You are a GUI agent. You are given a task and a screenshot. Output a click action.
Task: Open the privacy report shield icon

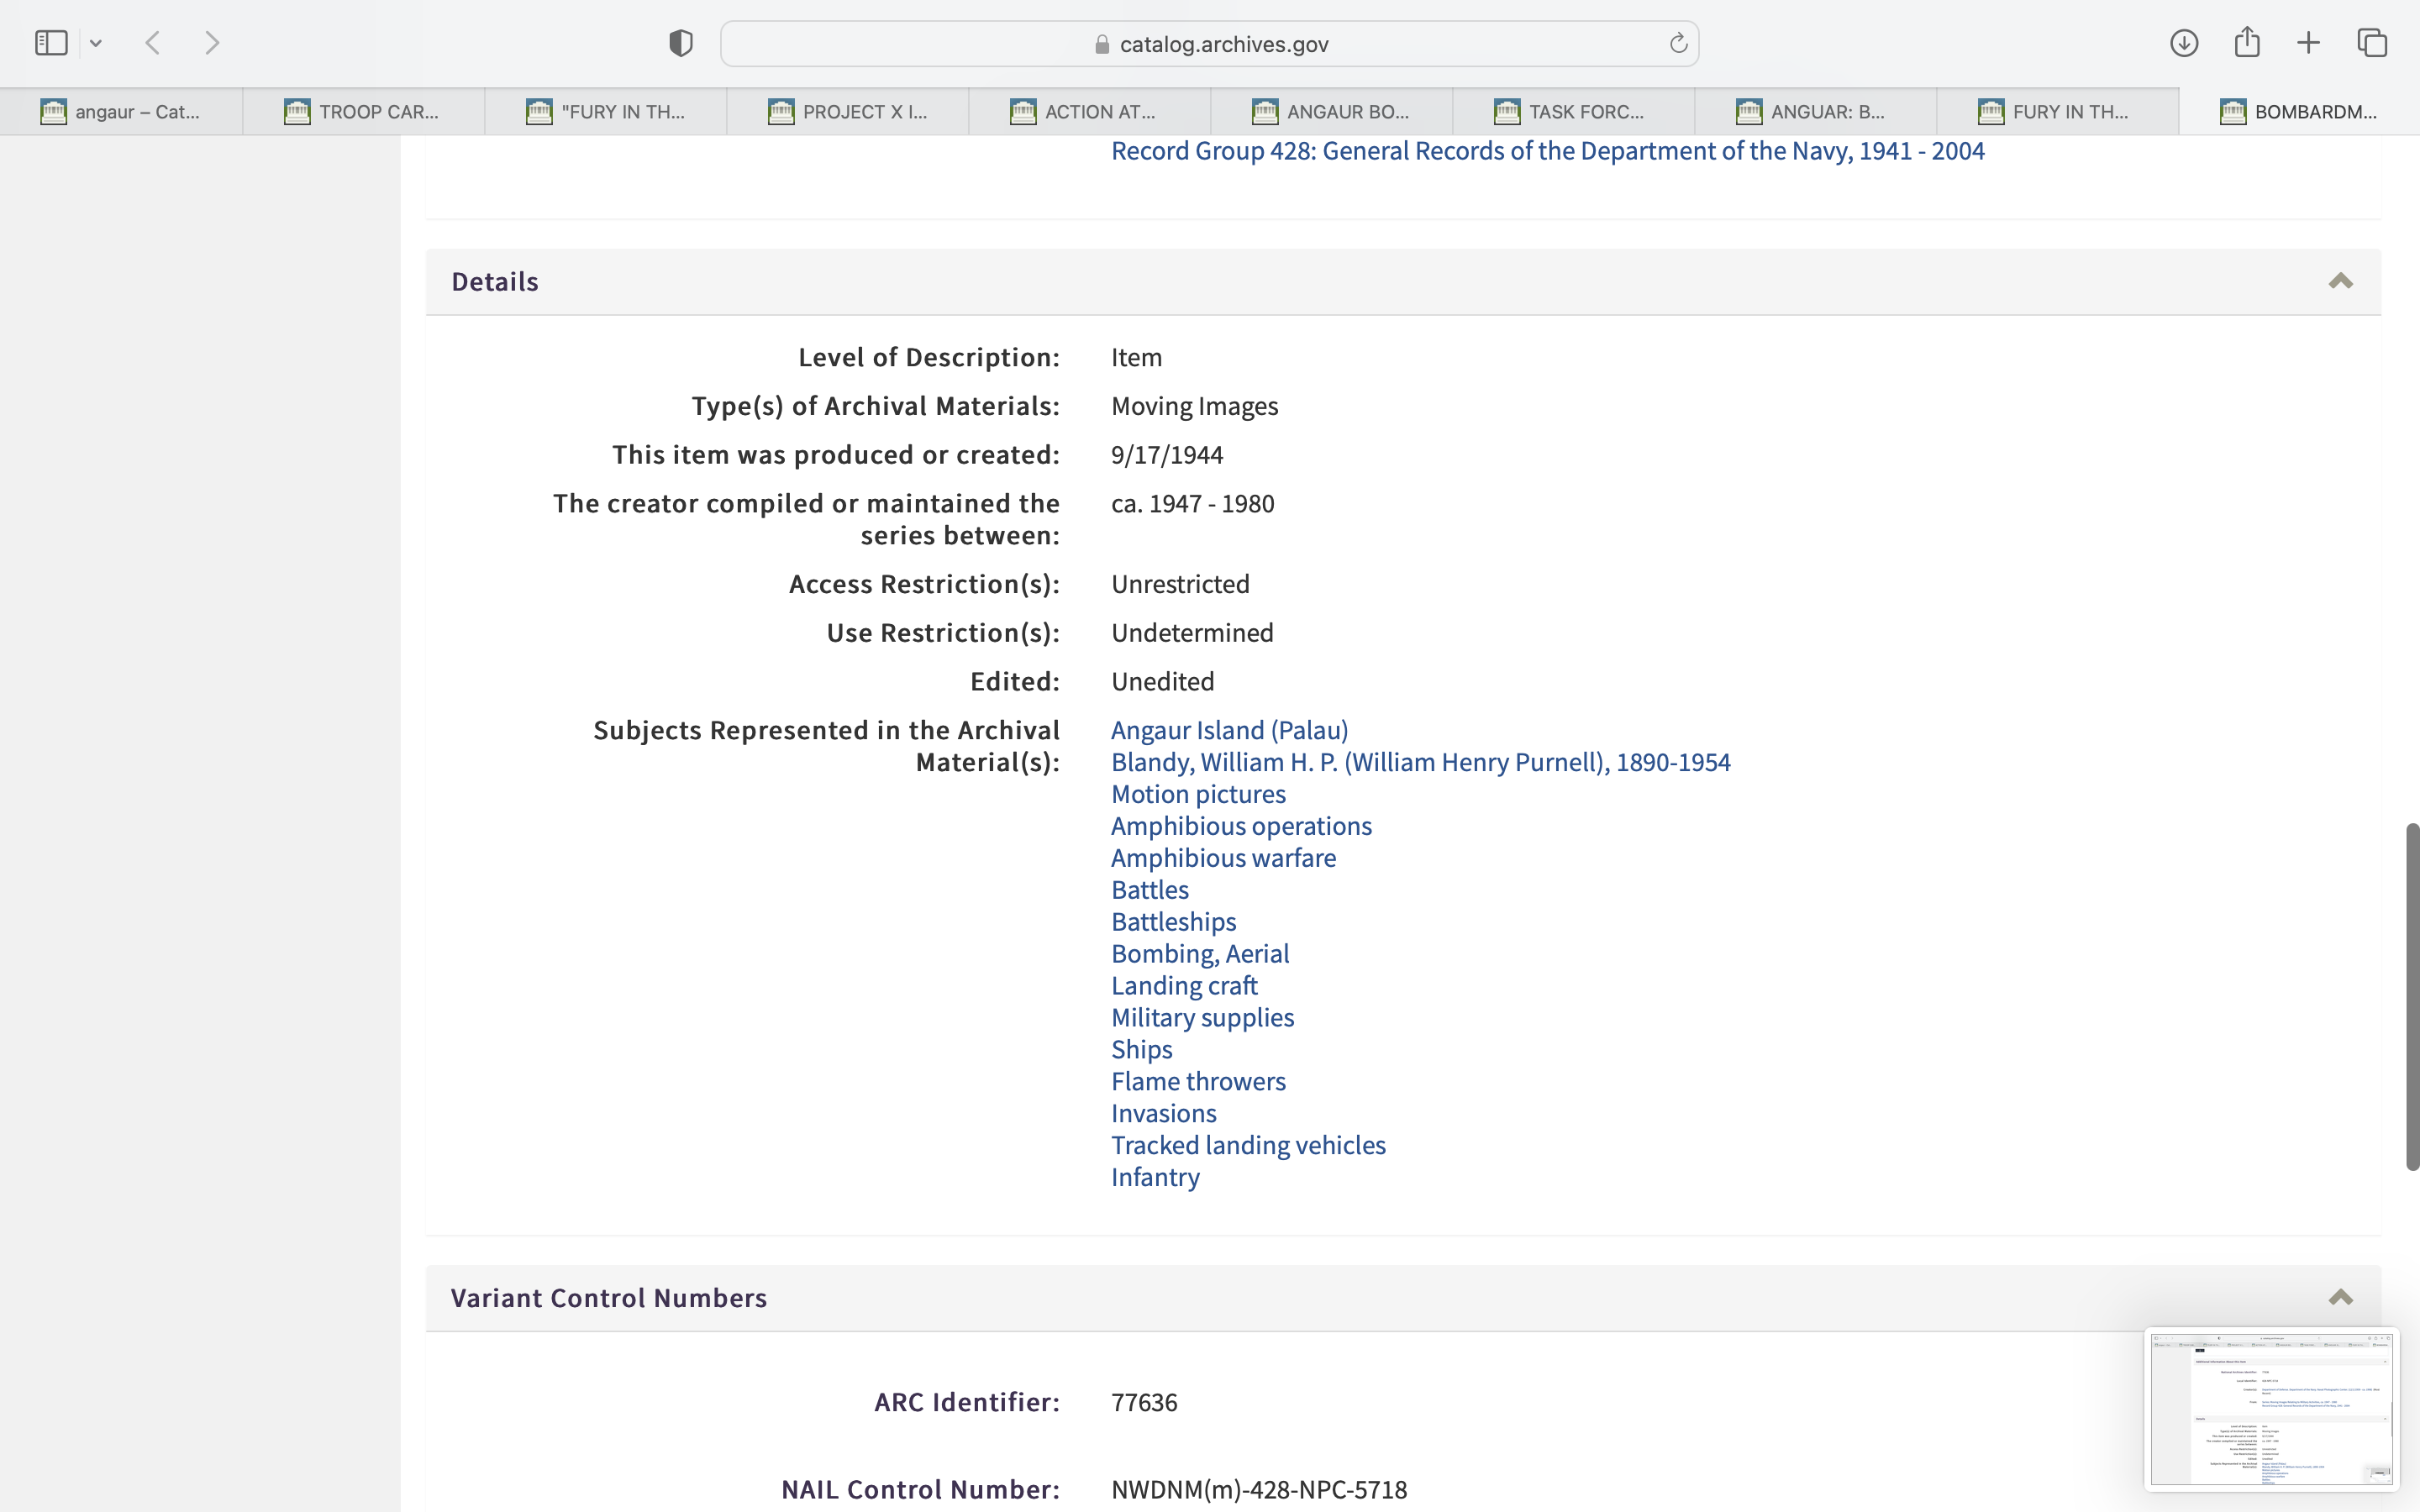[x=681, y=43]
